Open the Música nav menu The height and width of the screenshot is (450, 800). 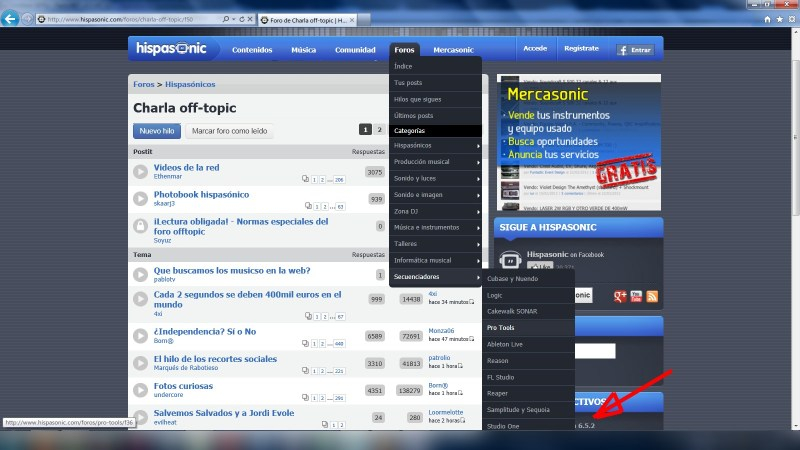(x=304, y=50)
